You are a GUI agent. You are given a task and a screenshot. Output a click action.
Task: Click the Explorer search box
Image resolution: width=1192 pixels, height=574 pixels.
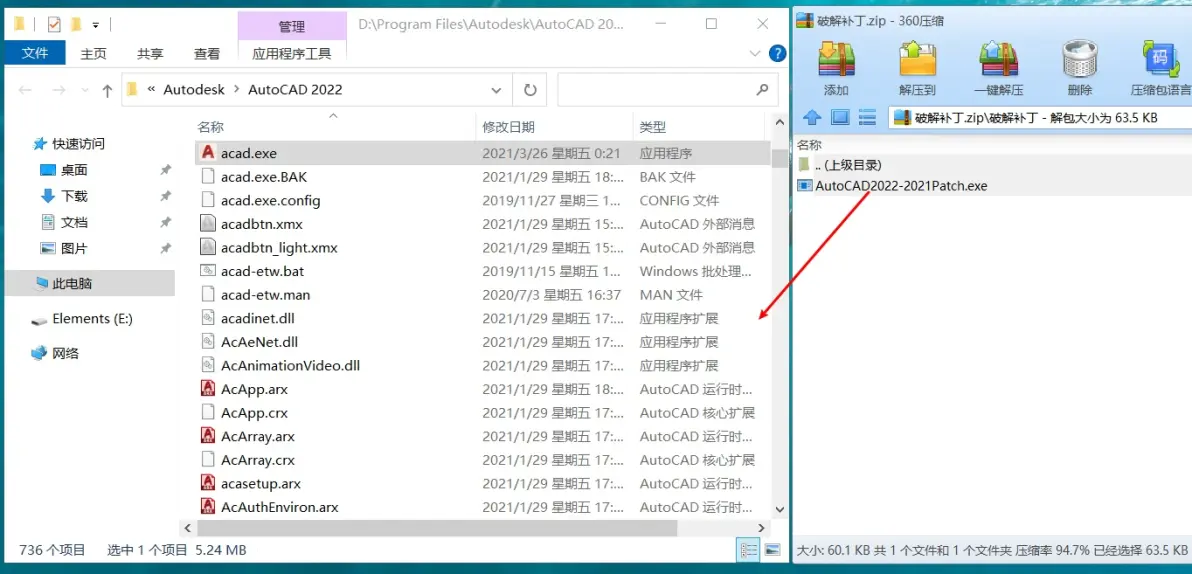tap(667, 90)
